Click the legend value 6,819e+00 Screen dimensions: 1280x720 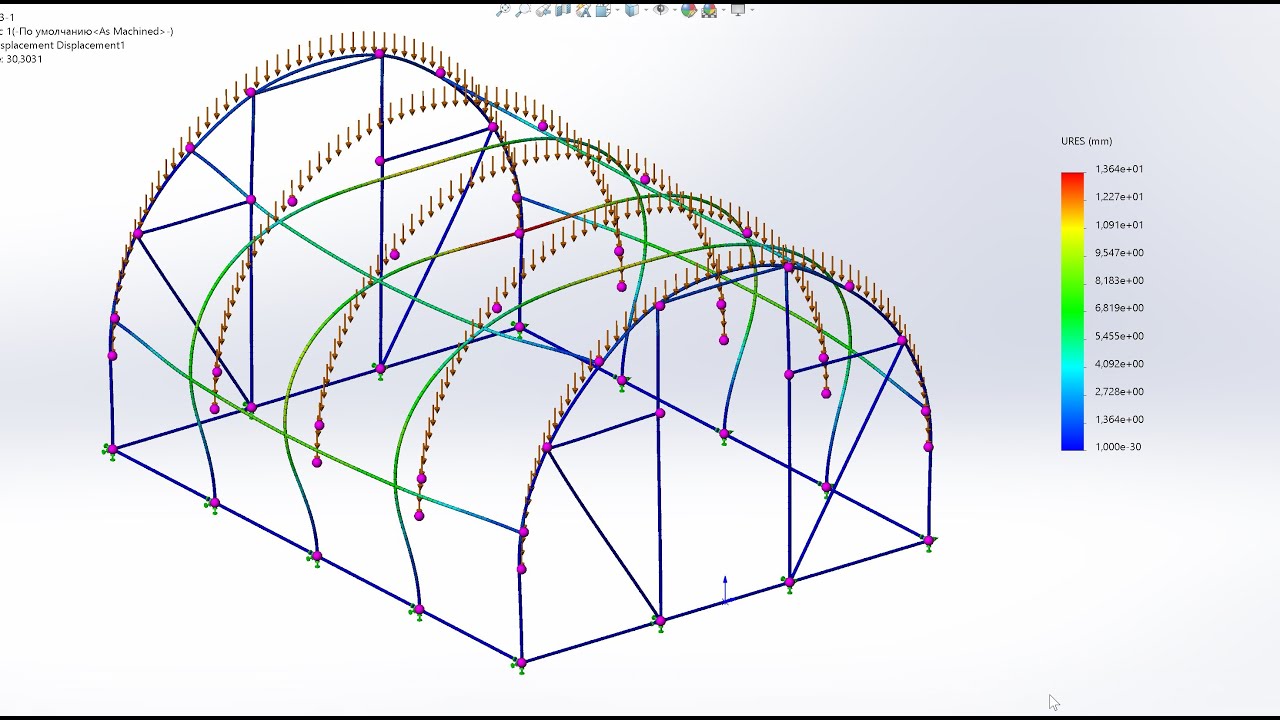click(x=1119, y=308)
